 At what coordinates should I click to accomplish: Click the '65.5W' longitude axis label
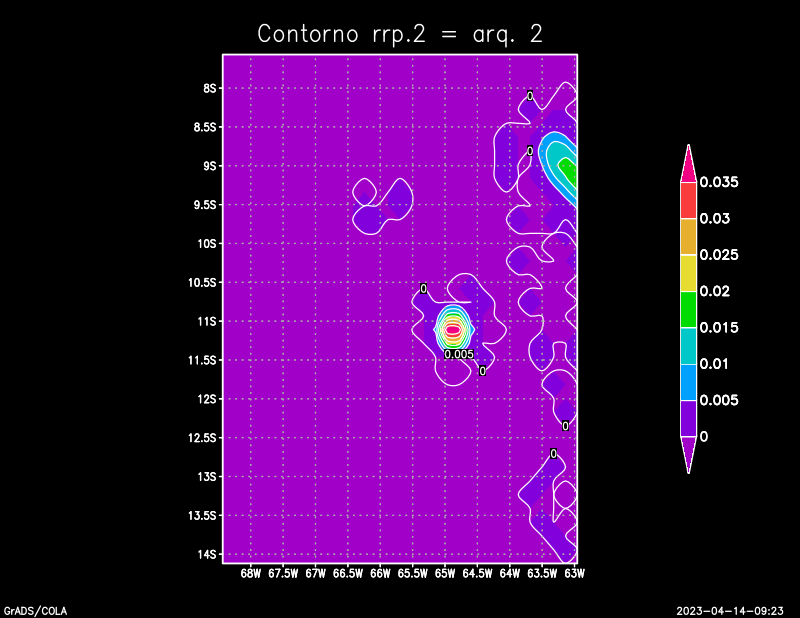tap(413, 574)
